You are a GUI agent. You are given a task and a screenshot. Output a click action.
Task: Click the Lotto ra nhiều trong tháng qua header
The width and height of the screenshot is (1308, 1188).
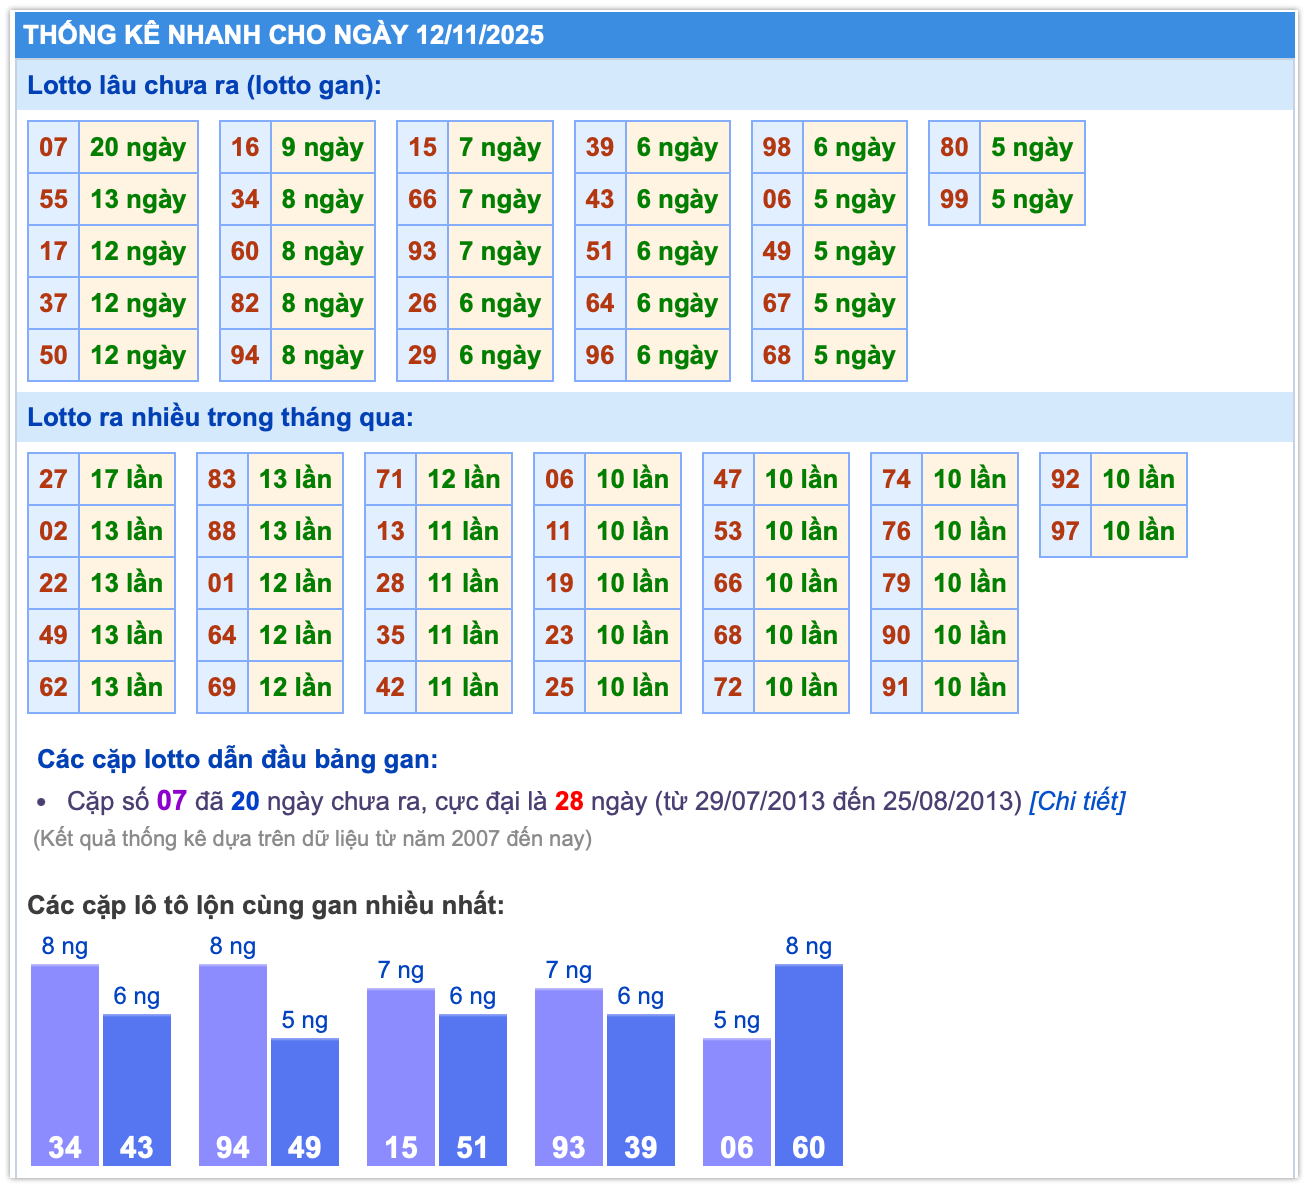point(221,417)
